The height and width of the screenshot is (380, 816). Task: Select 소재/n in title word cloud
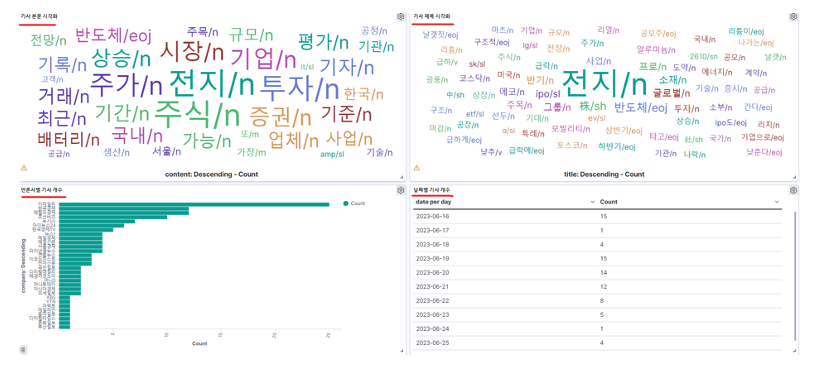672,80
